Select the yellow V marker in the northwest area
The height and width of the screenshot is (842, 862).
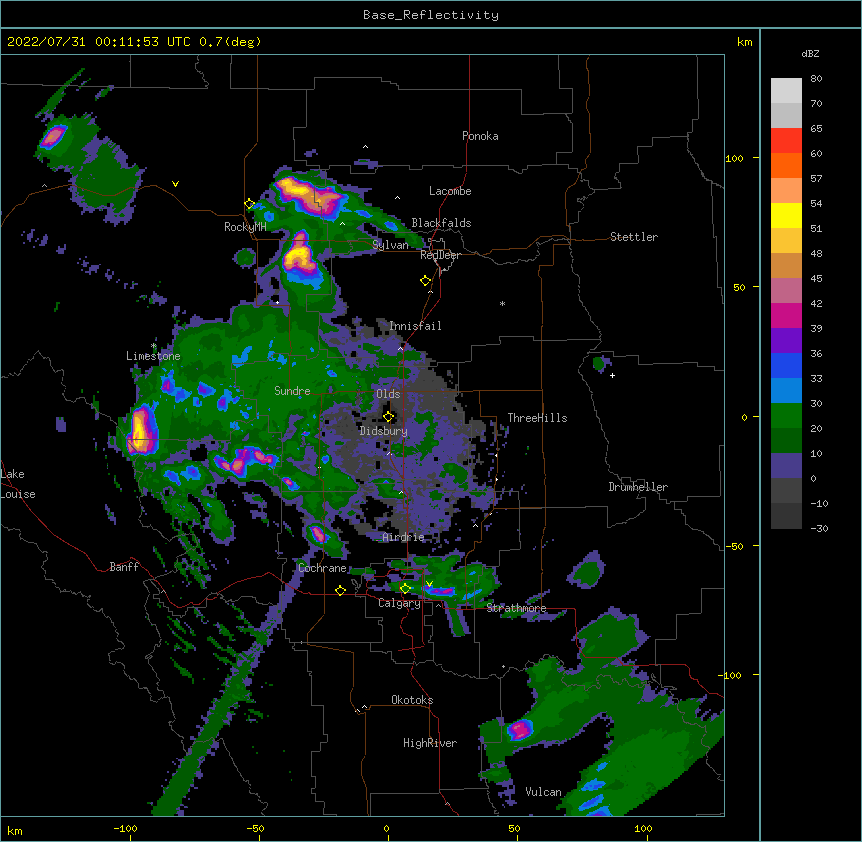pyautogui.click(x=175, y=184)
